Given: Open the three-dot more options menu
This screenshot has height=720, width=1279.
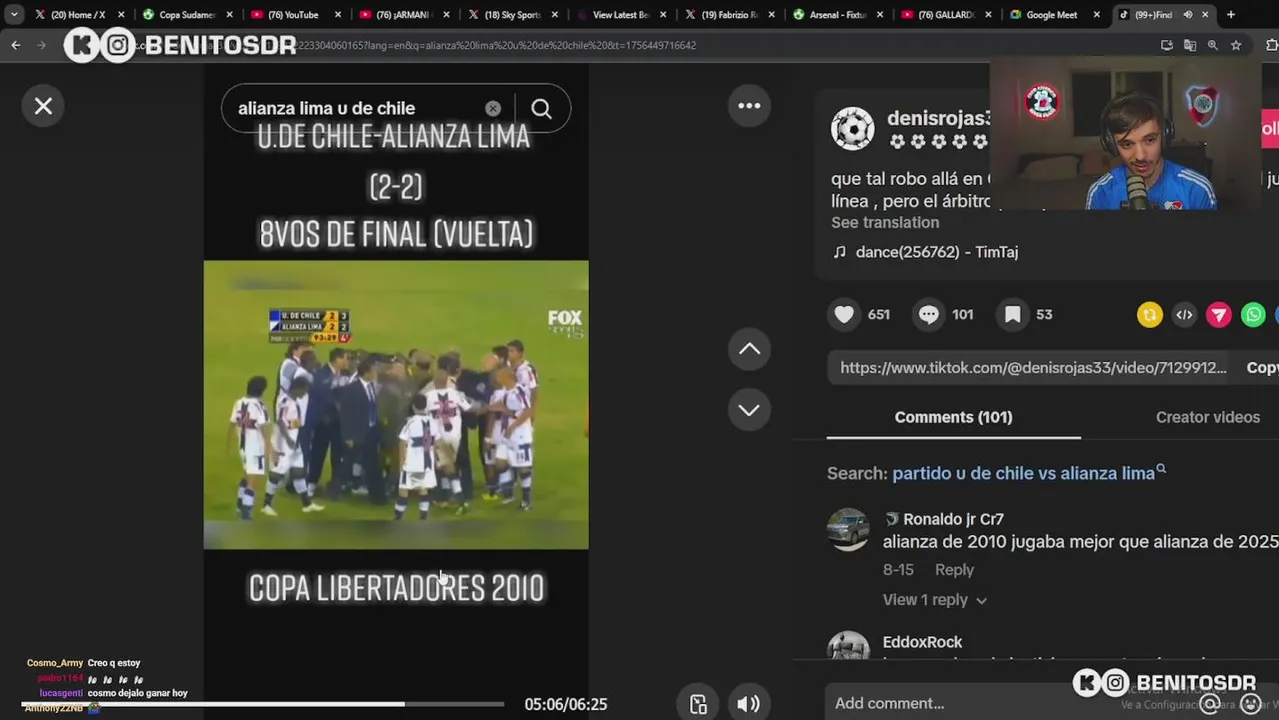Looking at the screenshot, I should pyautogui.click(x=749, y=105).
